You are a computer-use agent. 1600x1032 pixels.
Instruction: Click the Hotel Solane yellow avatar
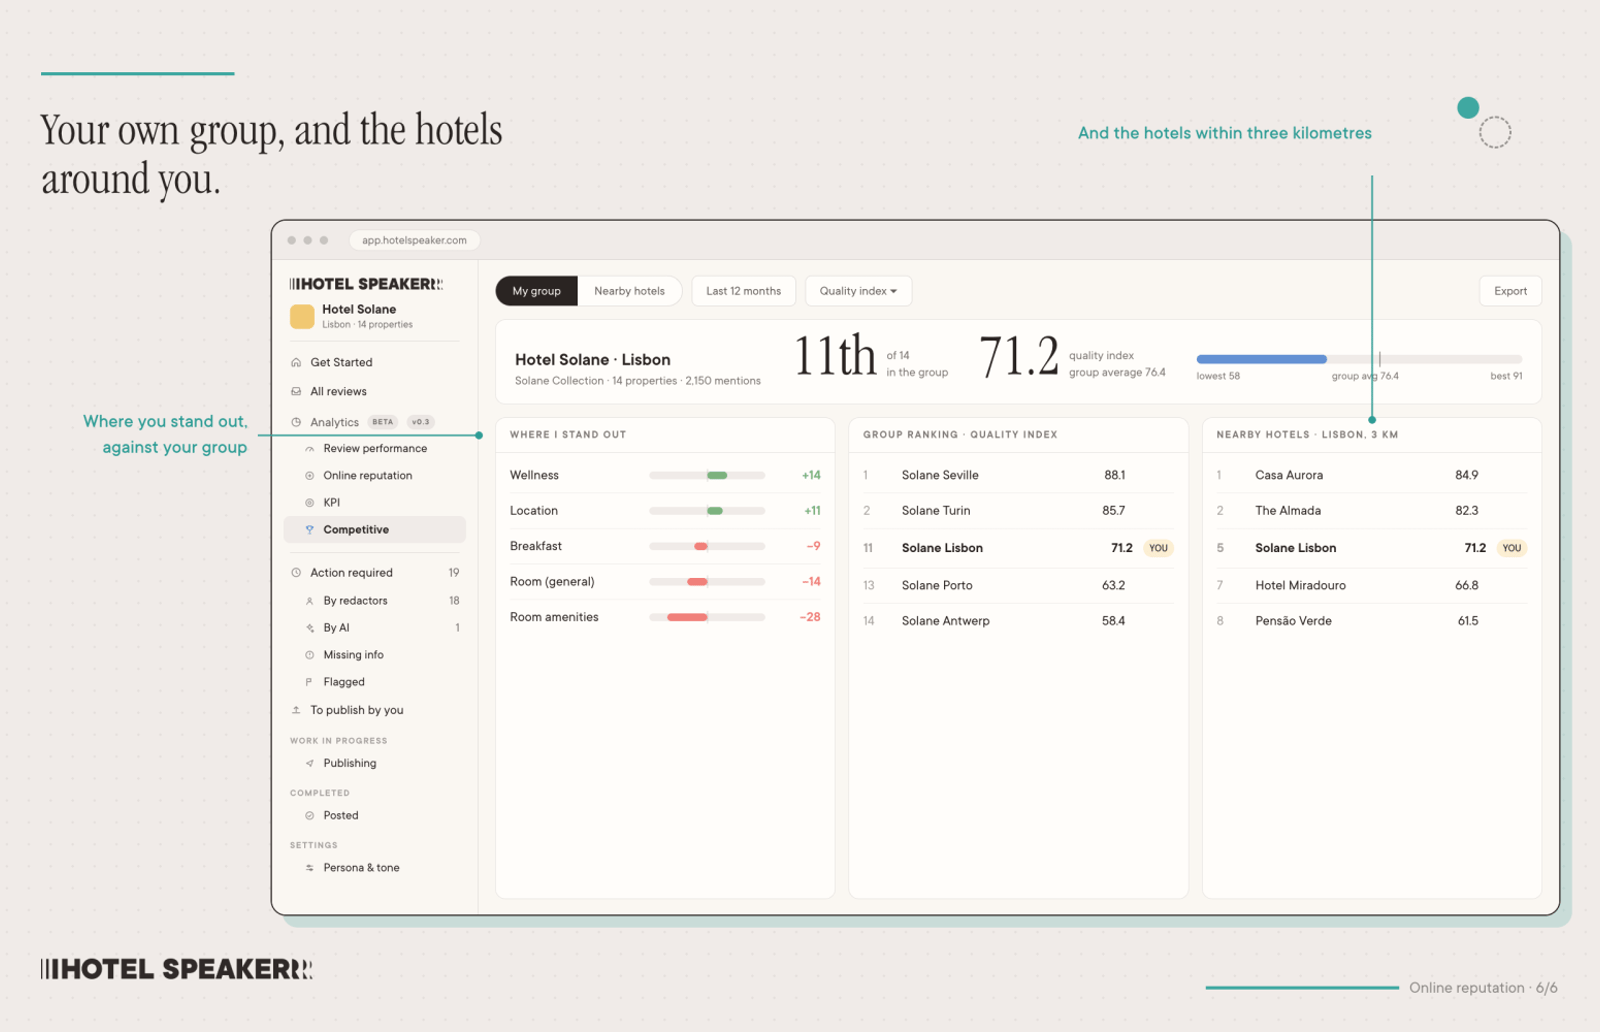pos(302,317)
